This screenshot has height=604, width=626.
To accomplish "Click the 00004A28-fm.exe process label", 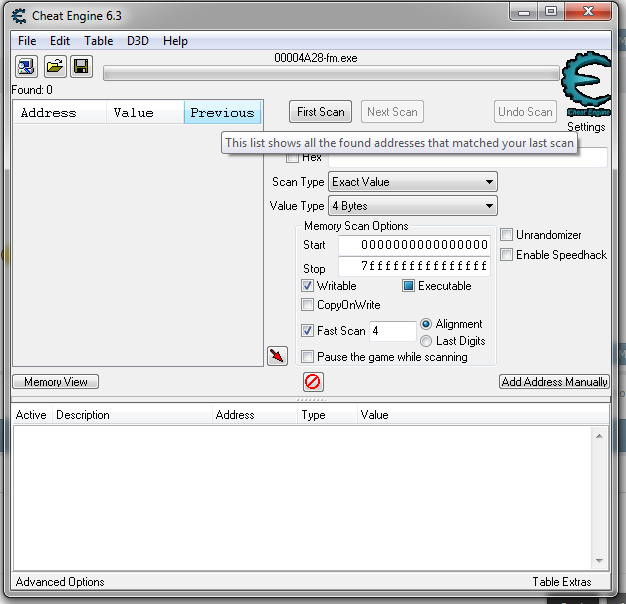I will [316, 58].
